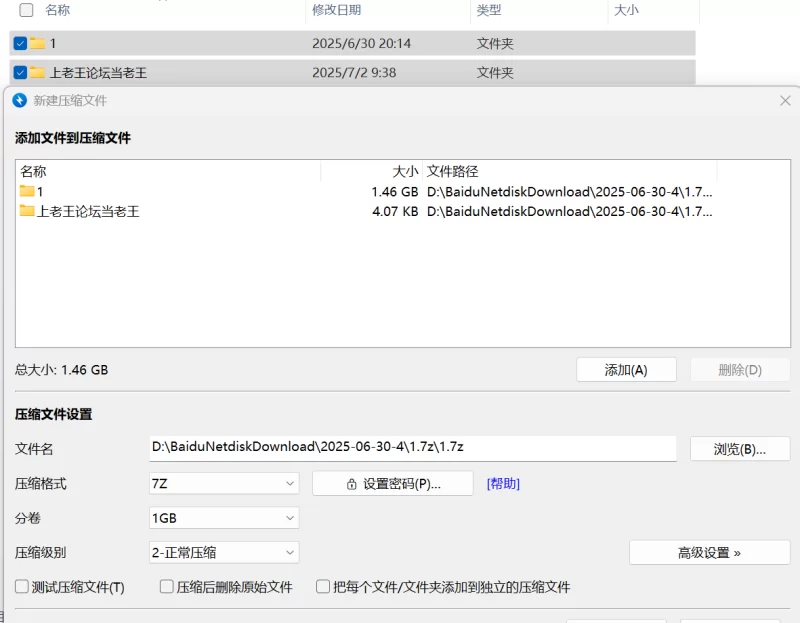The width and height of the screenshot is (800, 623).
Task: Close the 新建压缩文件 dialog
Action: [785, 101]
